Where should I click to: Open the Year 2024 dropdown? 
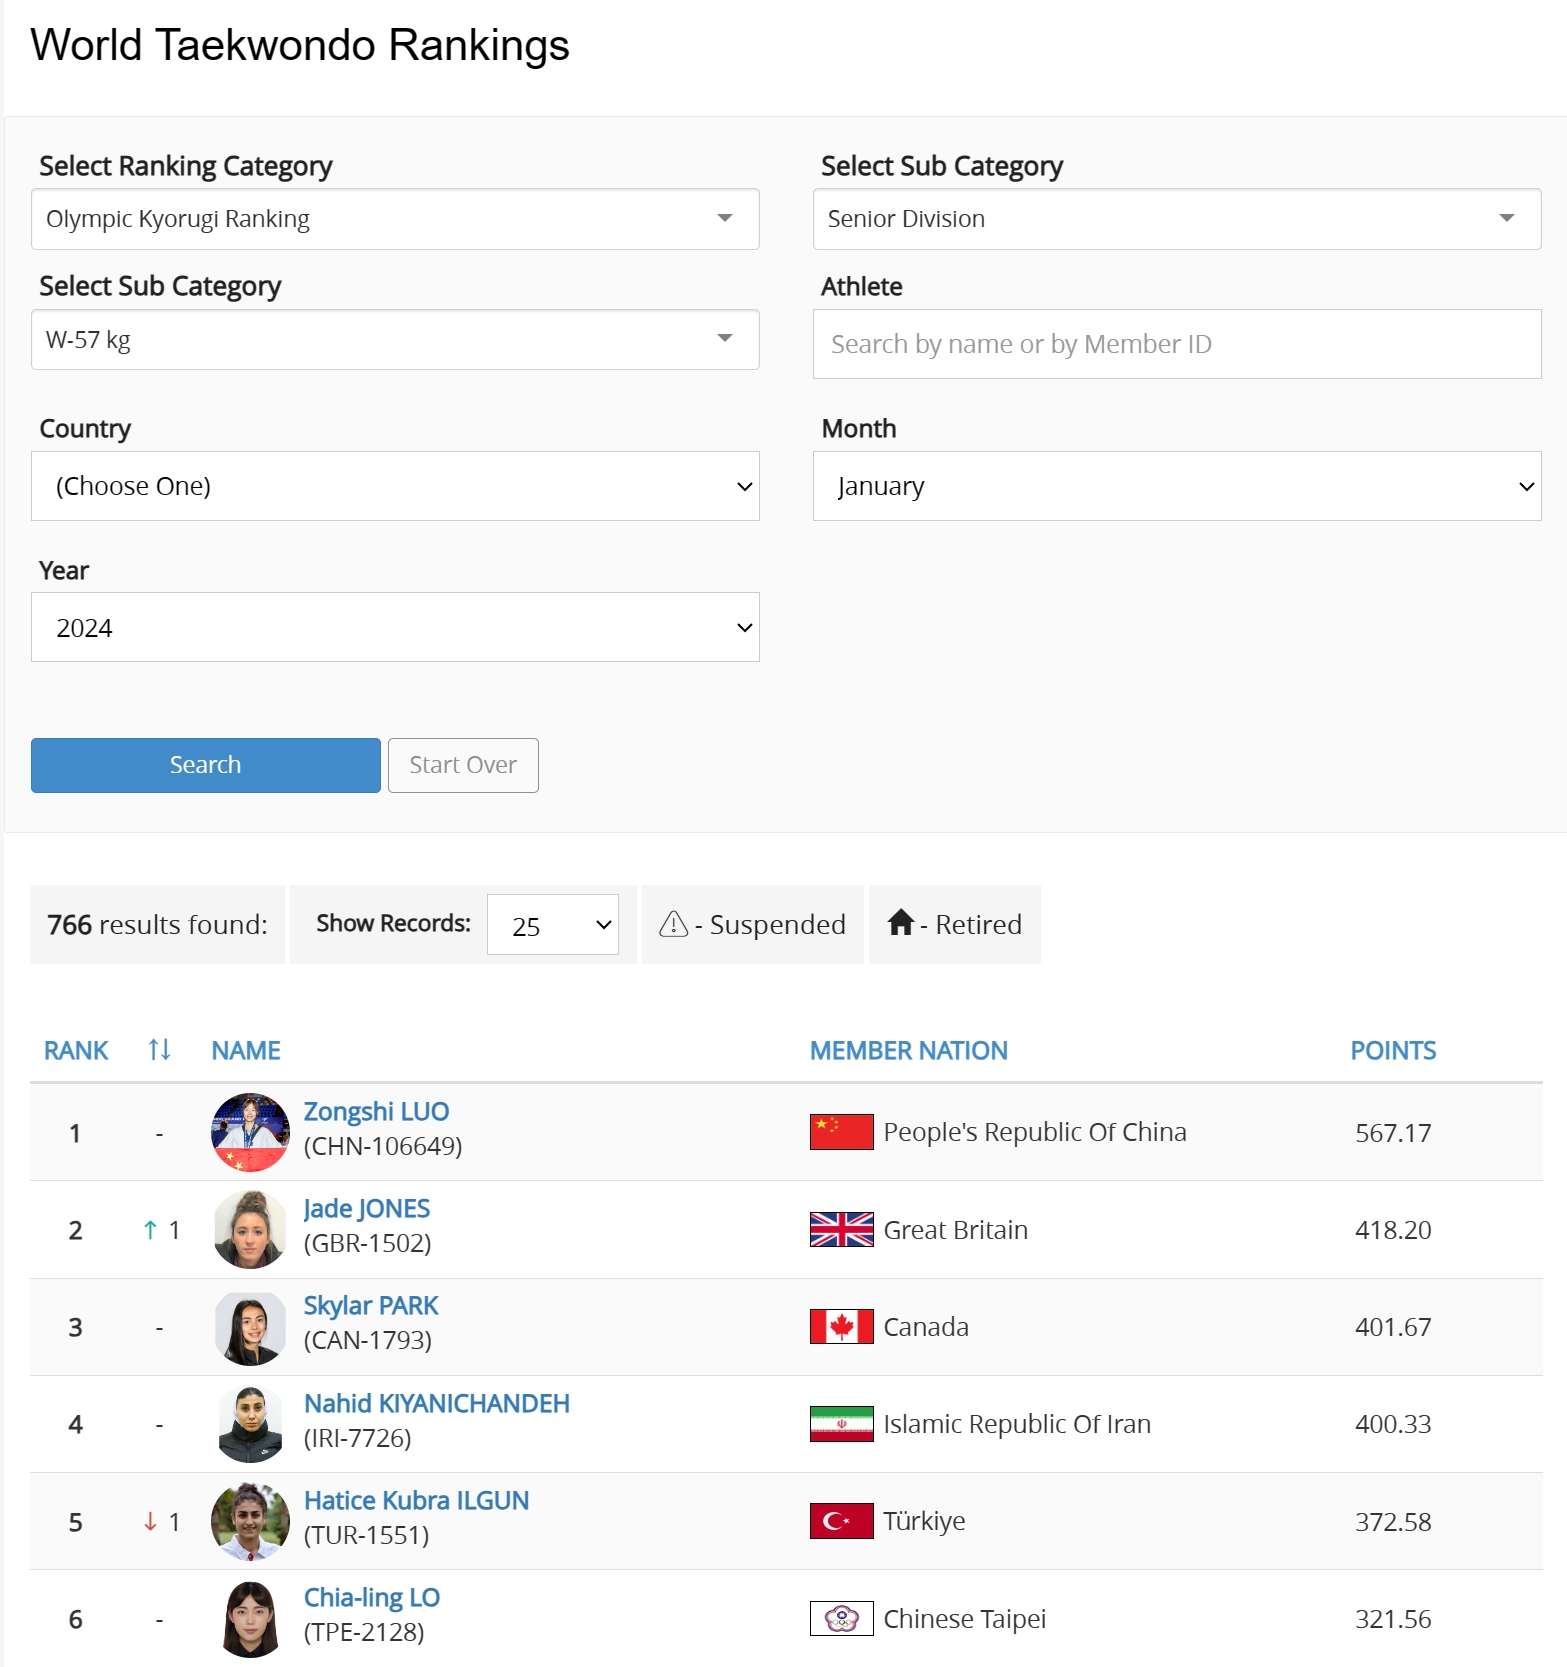coord(395,627)
